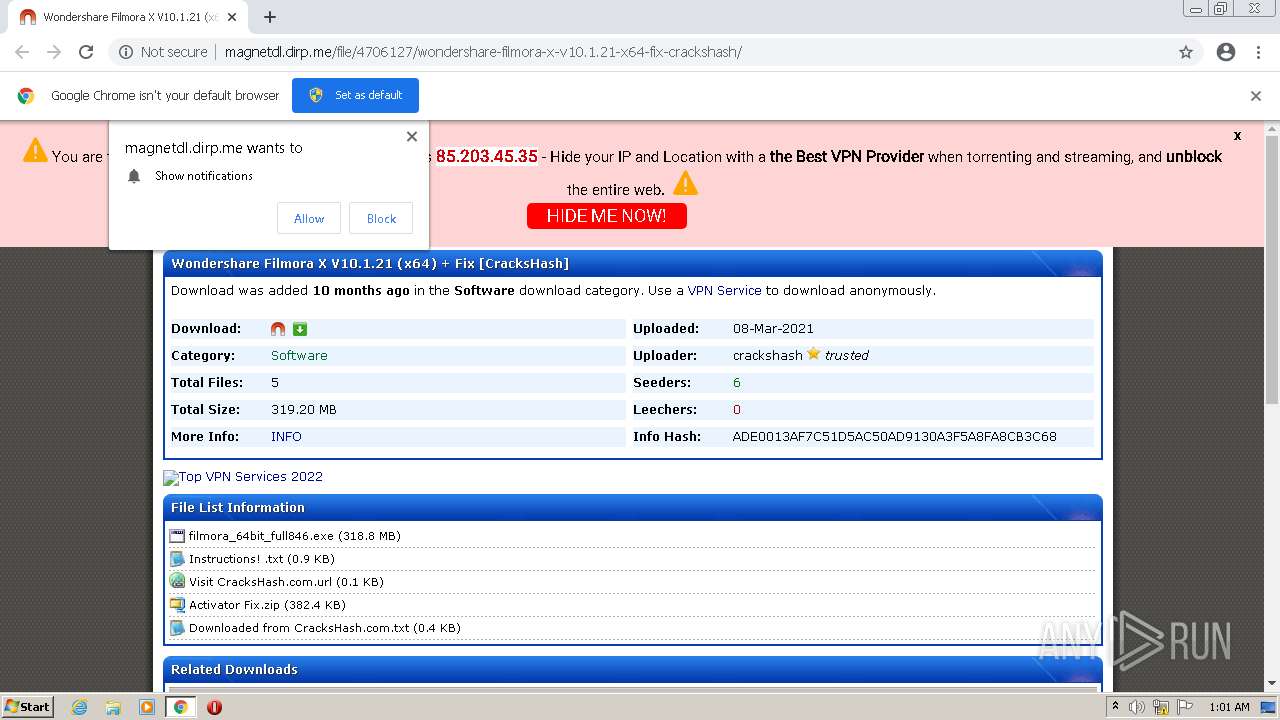Viewport: 1280px width, 720px height.
Task: Click the magnet download icon
Action: coord(278,328)
